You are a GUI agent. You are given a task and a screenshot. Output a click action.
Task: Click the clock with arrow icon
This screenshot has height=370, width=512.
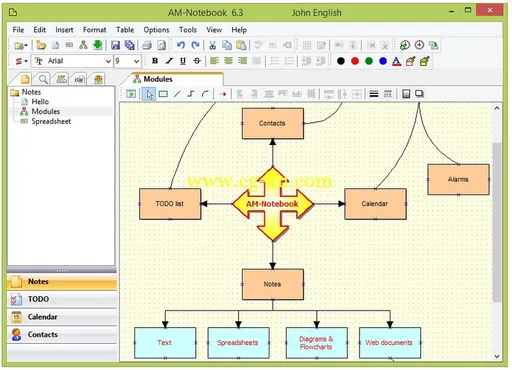(x=419, y=45)
